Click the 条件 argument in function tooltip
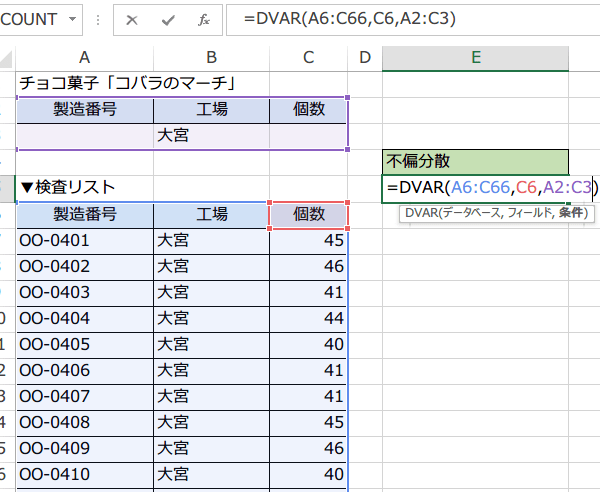600x492 pixels. [x=573, y=213]
